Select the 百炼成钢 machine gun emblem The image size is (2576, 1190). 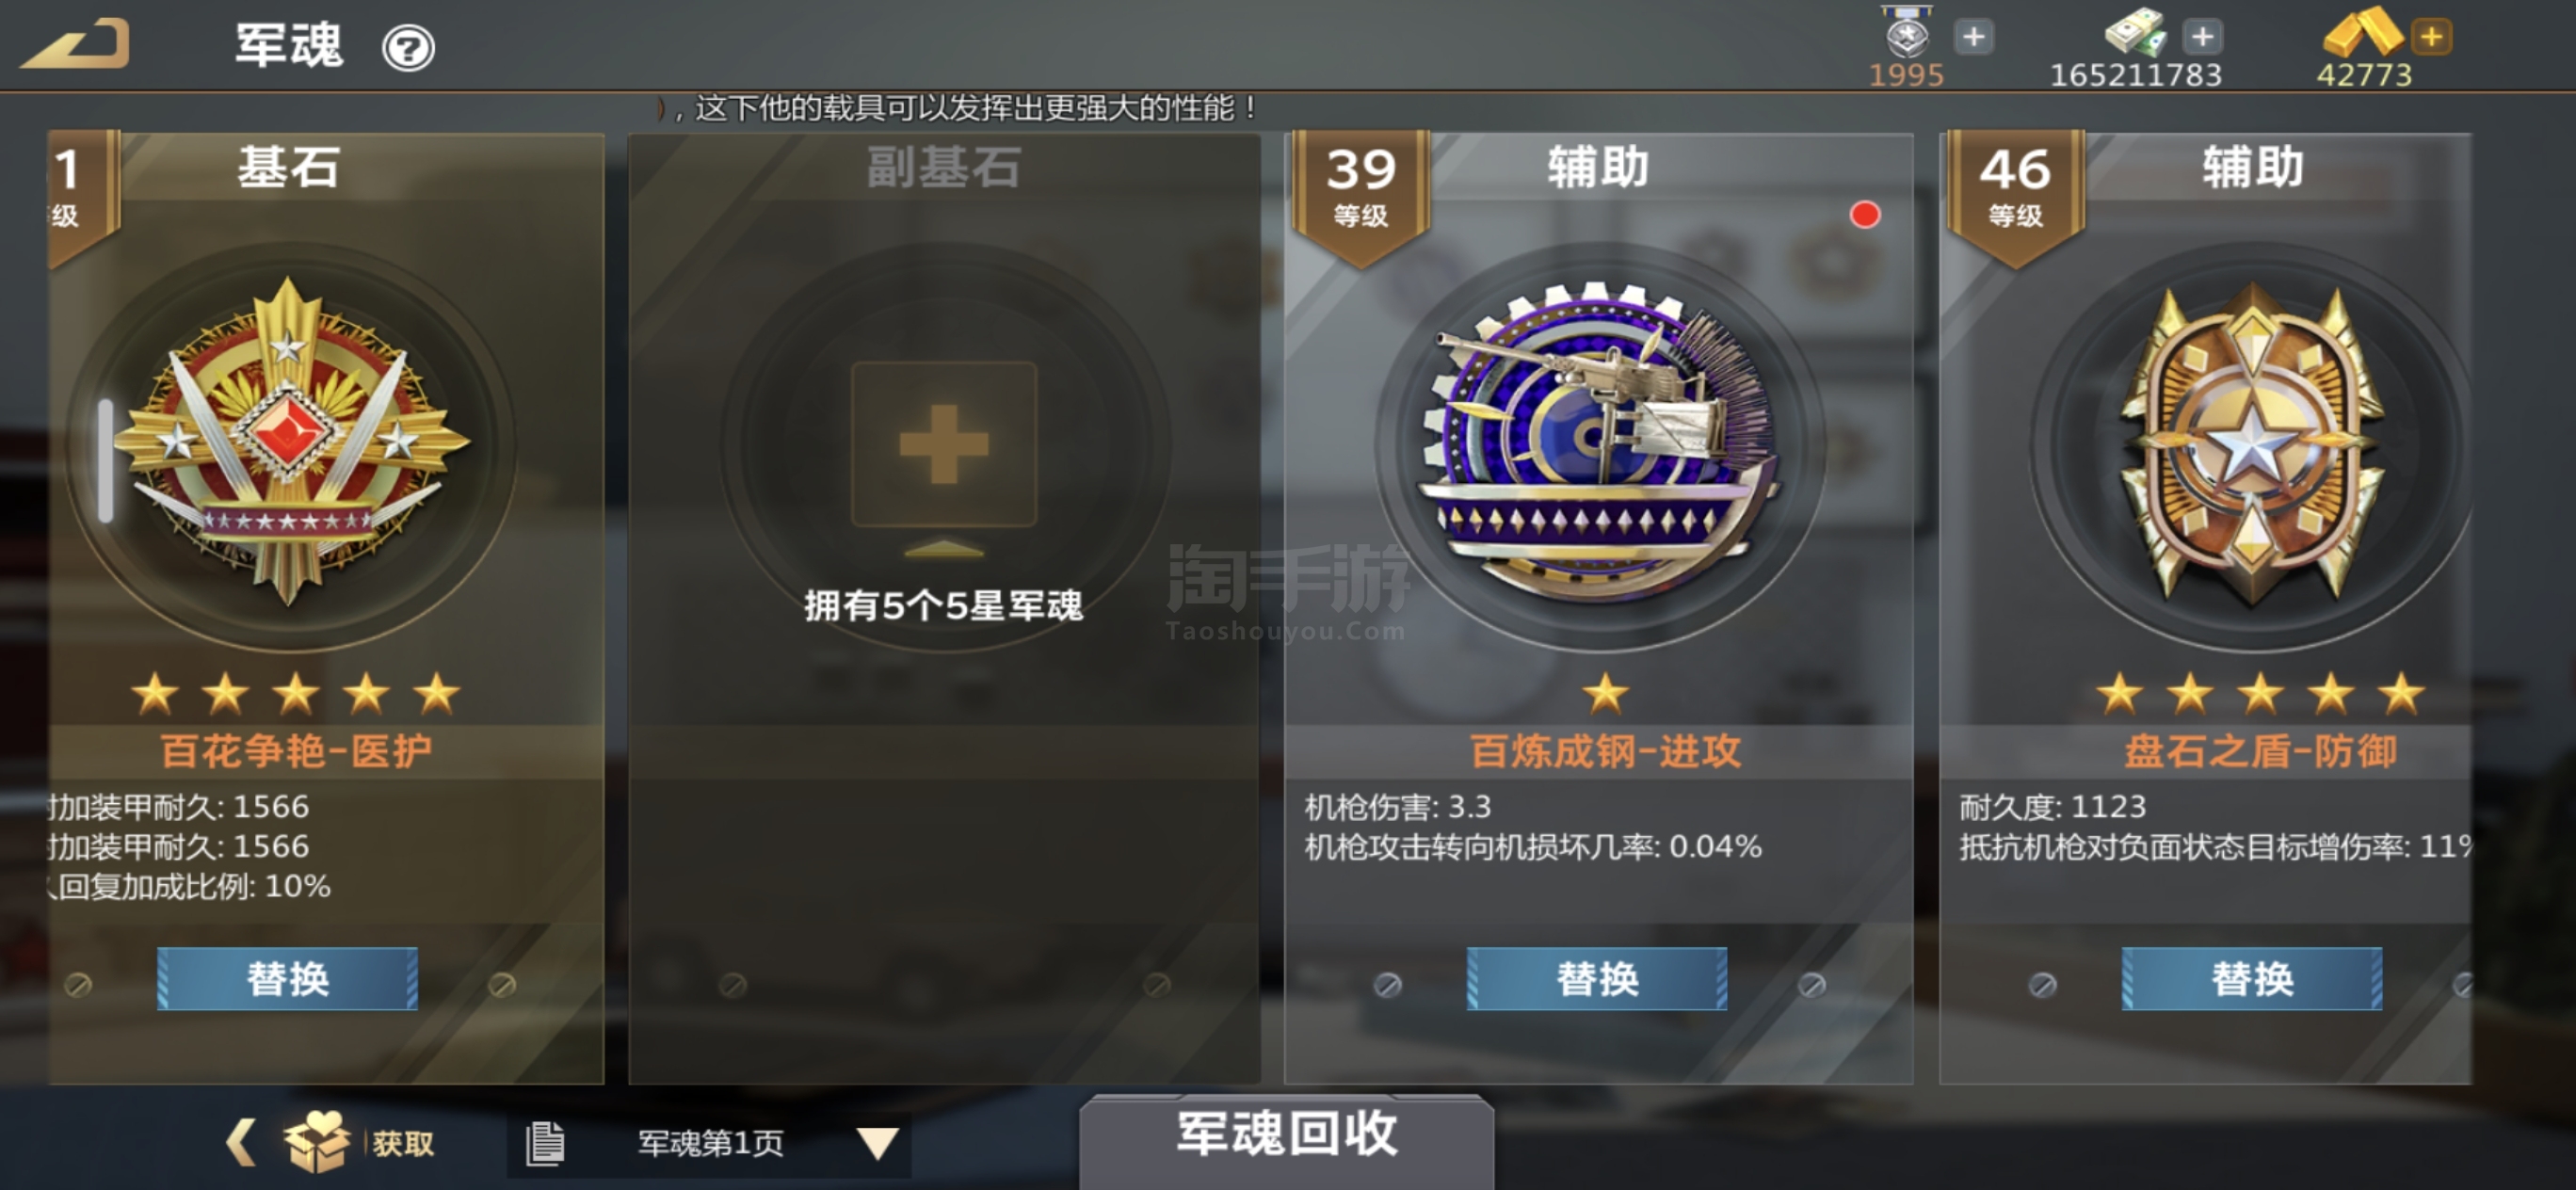pyautogui.click(x=1600, y=445)
